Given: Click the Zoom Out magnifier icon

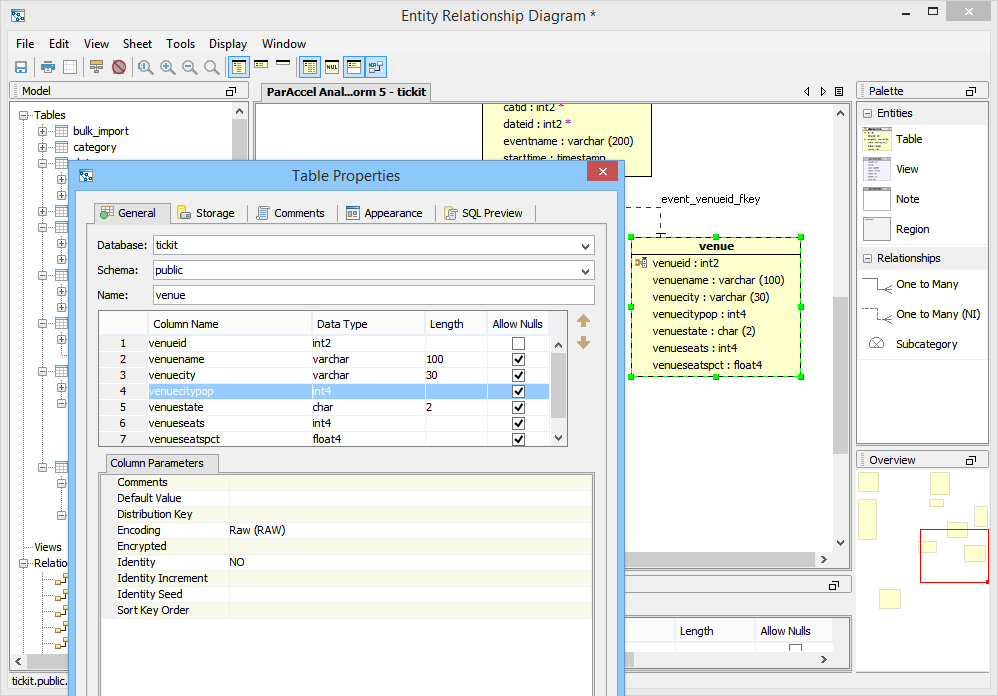Looking at the screenshot, I should click(189, 67).
